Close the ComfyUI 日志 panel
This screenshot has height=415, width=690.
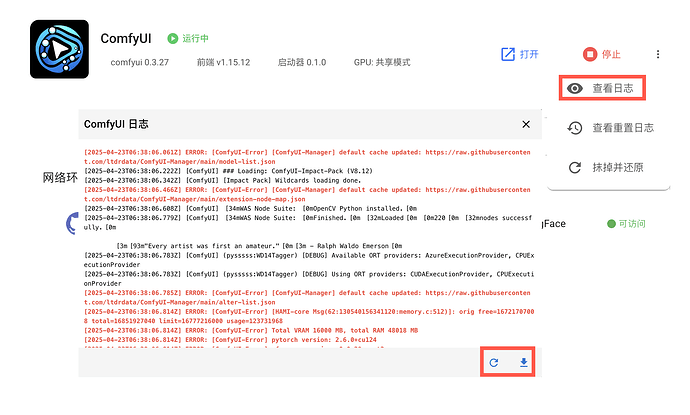pyautogui.click(x=526, y=125)
